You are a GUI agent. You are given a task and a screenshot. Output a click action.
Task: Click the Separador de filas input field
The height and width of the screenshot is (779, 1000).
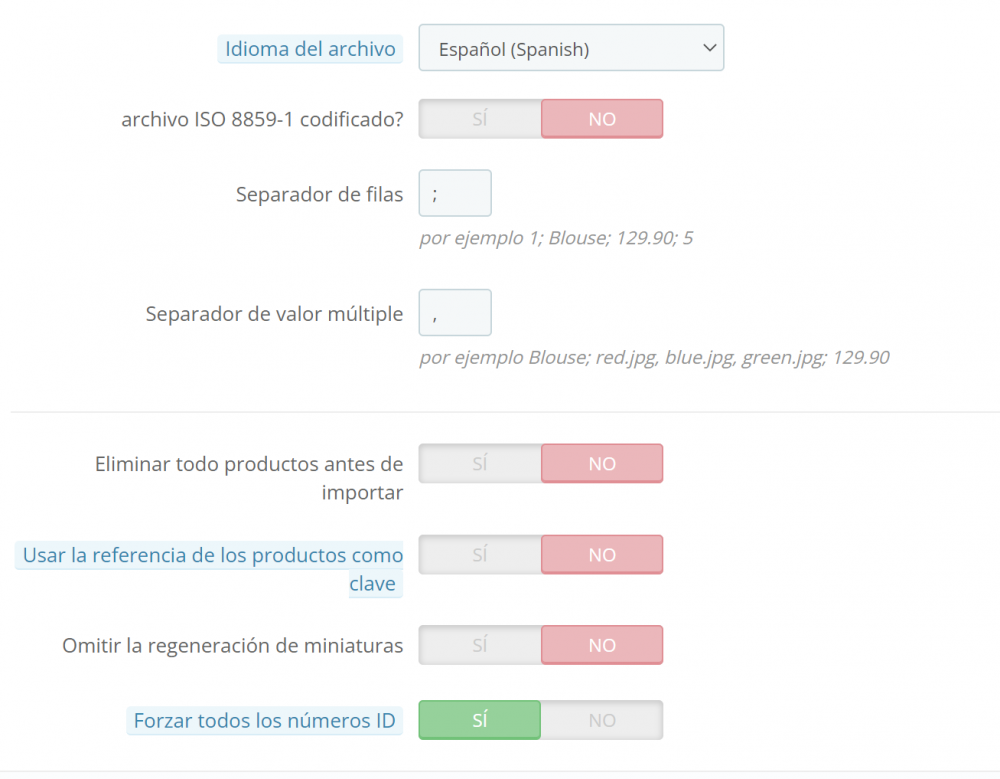pos(455,193)
